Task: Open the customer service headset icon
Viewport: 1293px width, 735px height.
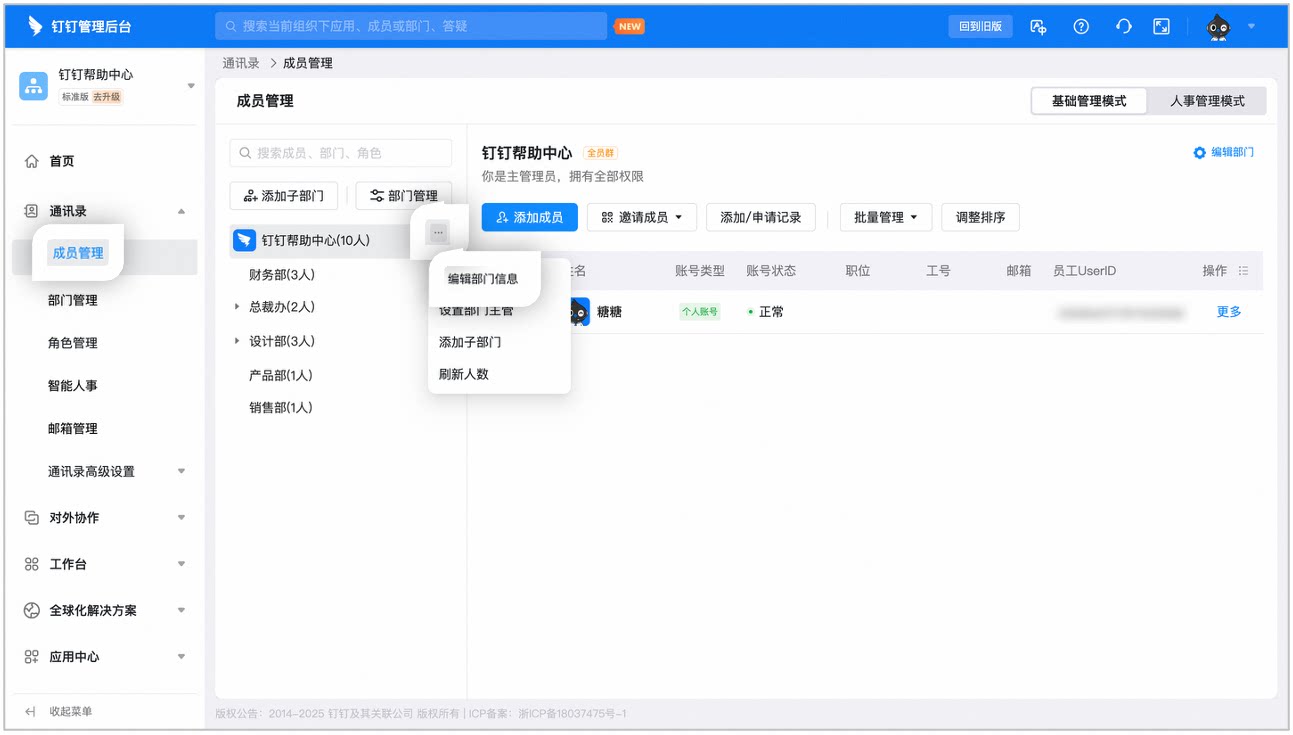Action: 1123,27
